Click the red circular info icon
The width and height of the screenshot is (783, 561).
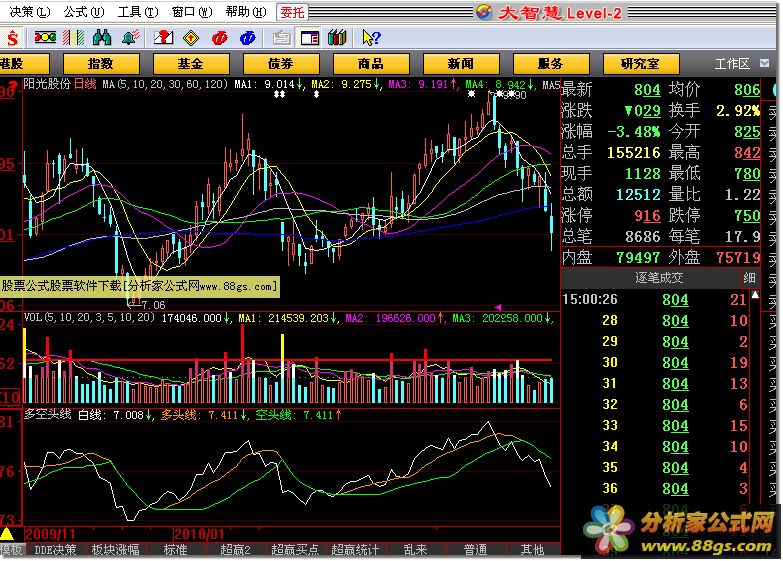(x=219, y=38)
